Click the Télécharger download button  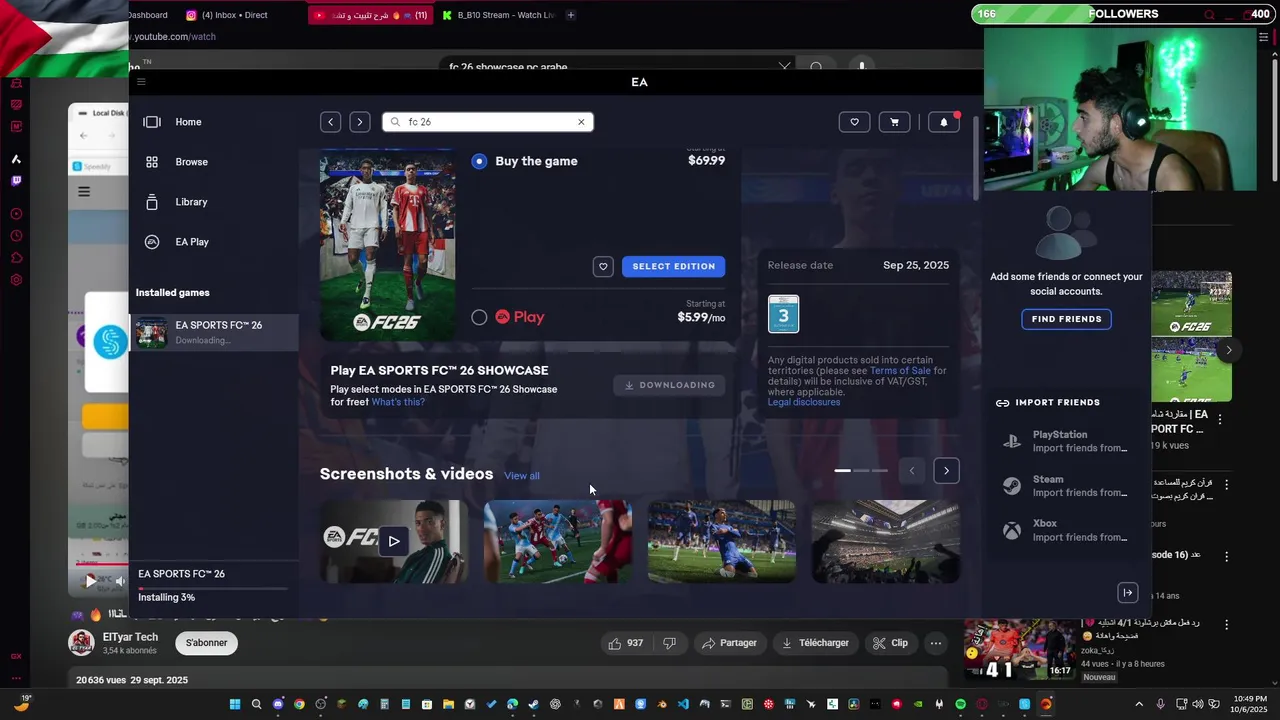(x=815, y=643)
